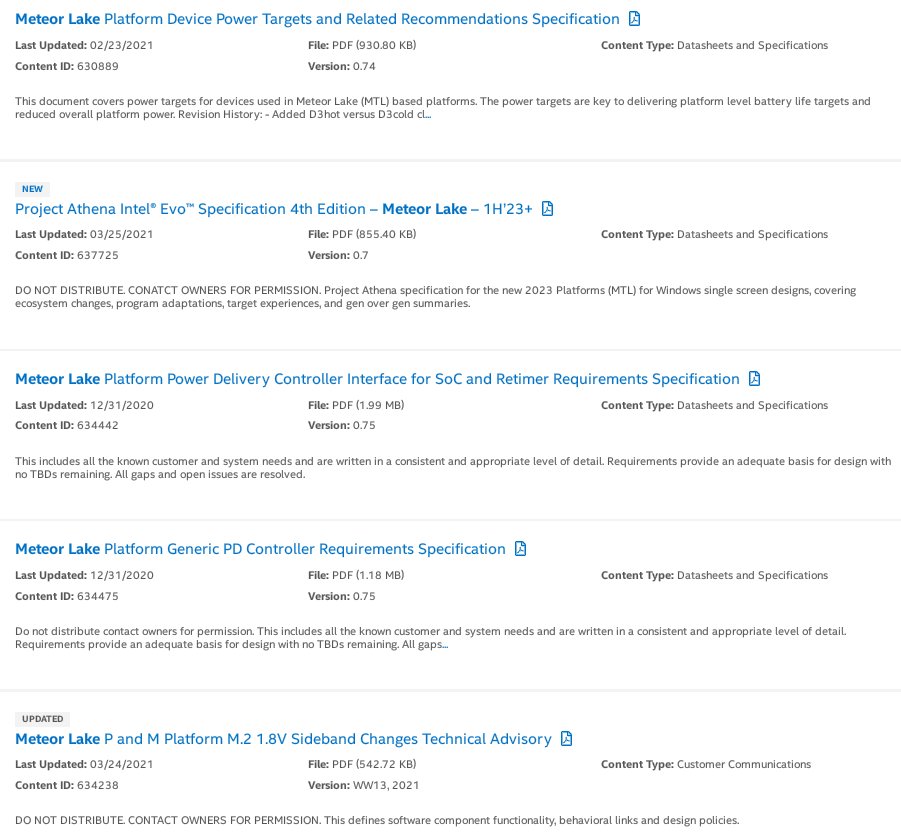The width and height of the screenshot is (901, 839).
Task: Select Content ID 634238
Action: click(x=67, y=785)
